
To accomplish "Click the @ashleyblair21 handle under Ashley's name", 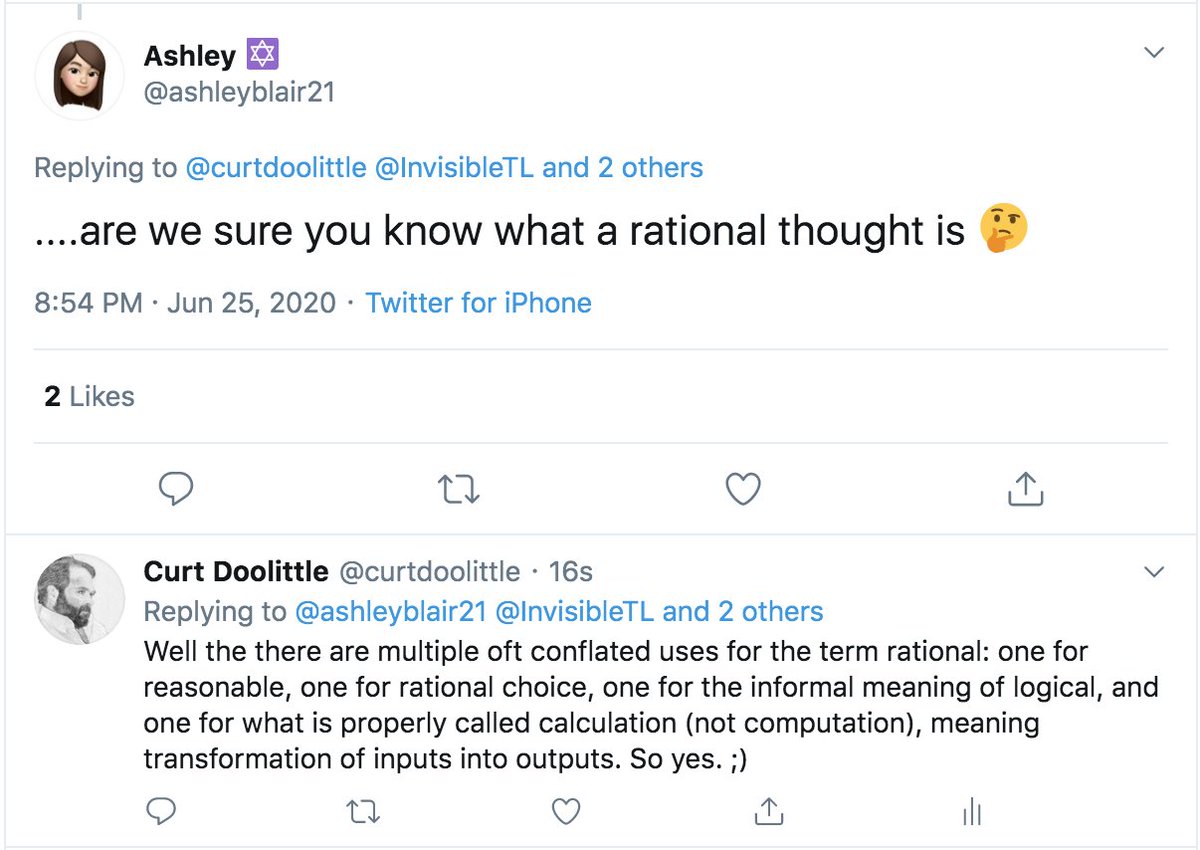I will point(239,92).
